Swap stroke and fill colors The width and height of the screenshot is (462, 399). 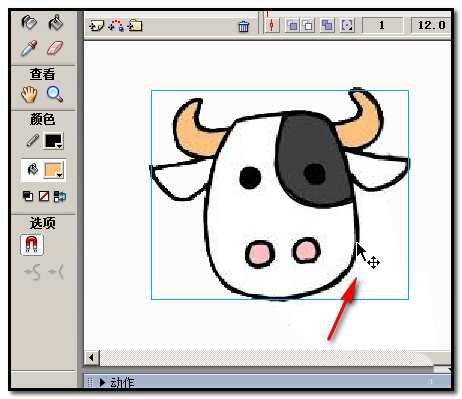60,196
